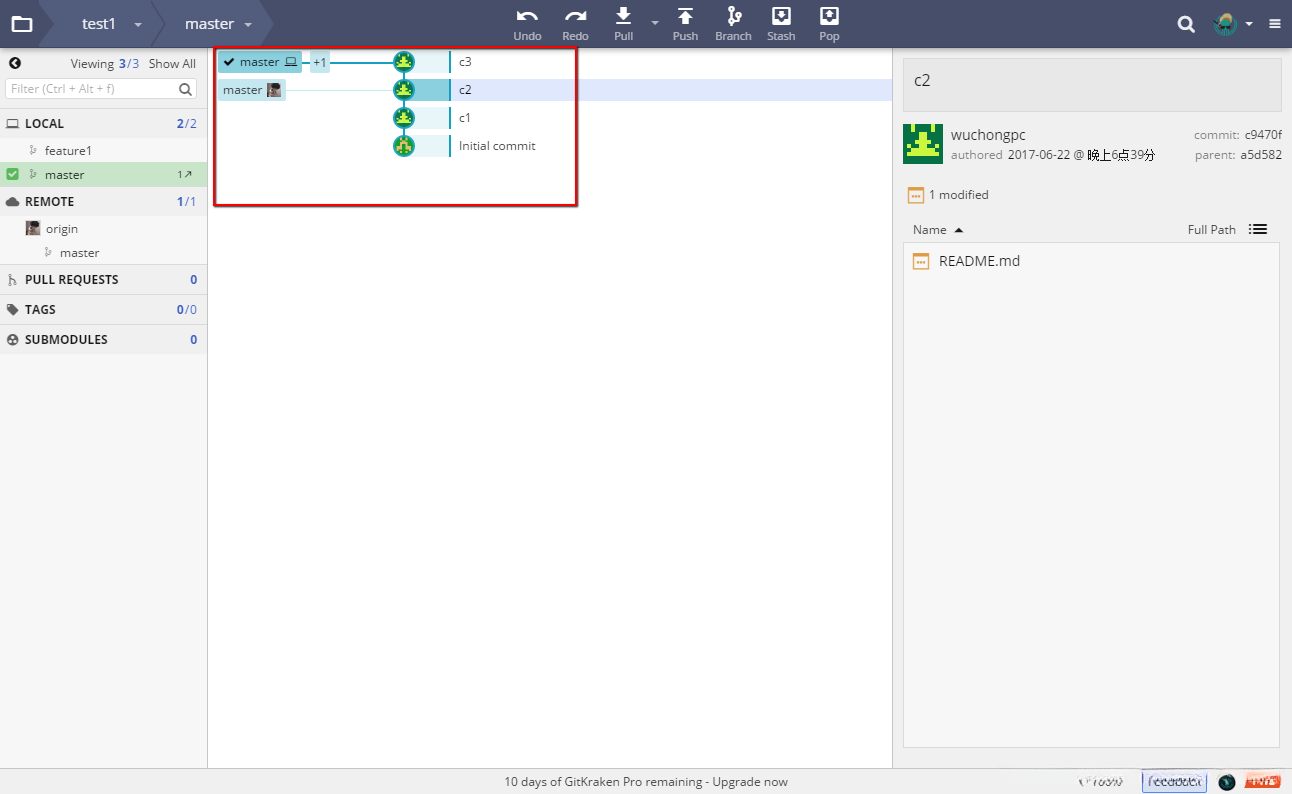Screen dimensions: 1292x794
Task: Click the c2 commit message box
Action: (1092, 84)
